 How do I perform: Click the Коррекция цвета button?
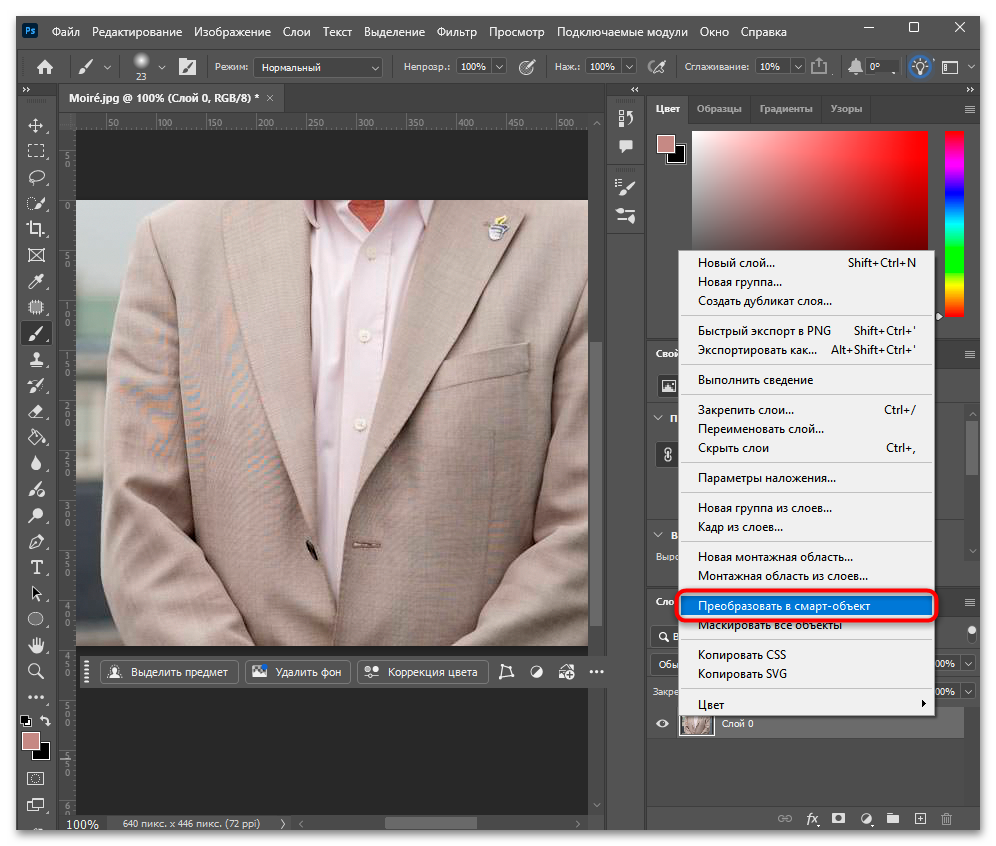tap(422, 672)
